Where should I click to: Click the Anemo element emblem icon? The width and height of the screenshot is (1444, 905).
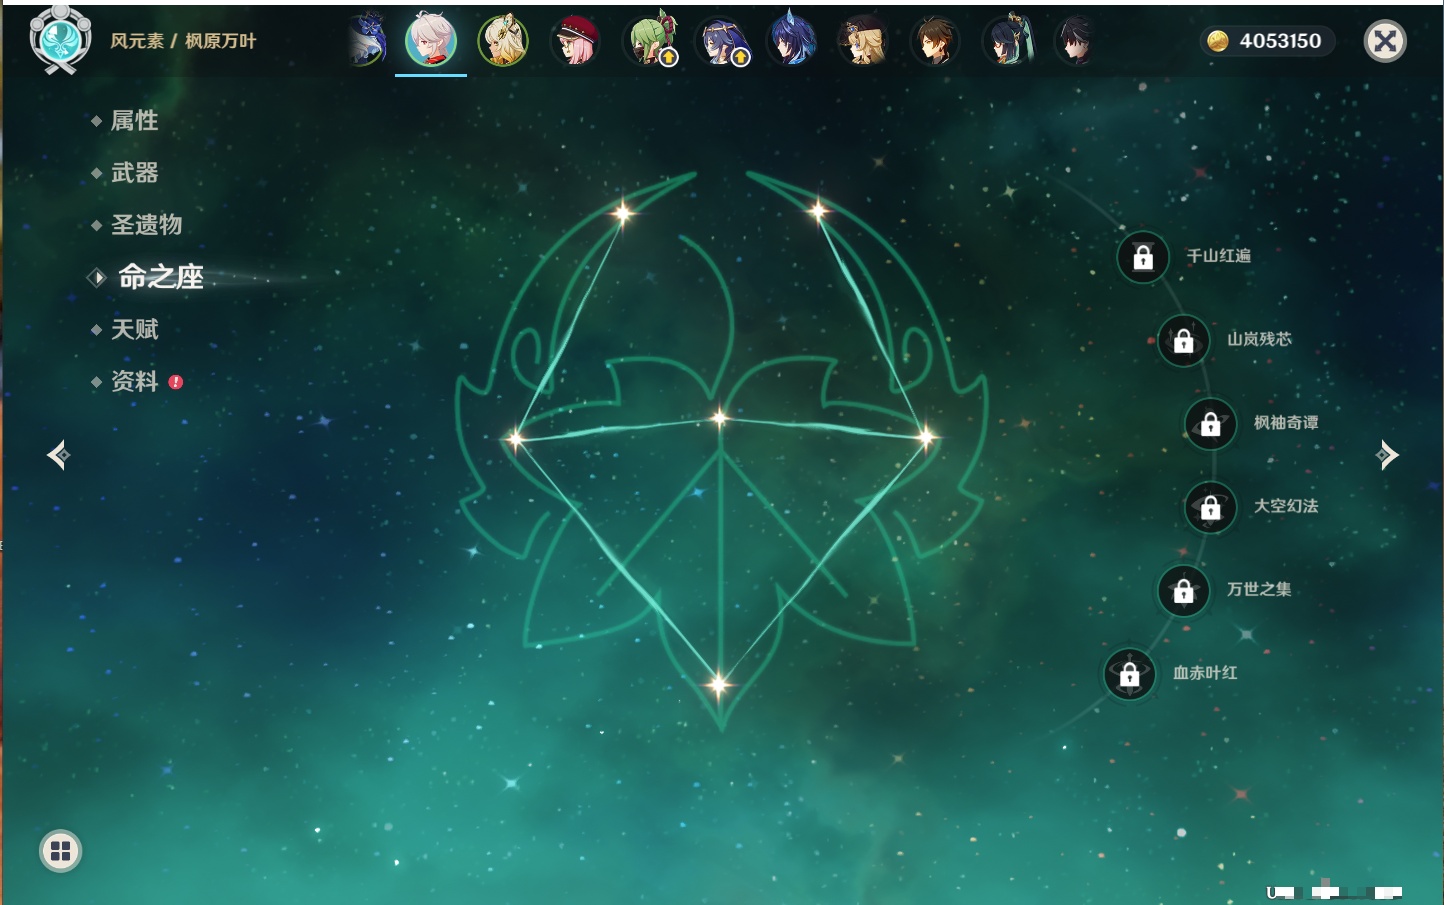click(61, 40)
